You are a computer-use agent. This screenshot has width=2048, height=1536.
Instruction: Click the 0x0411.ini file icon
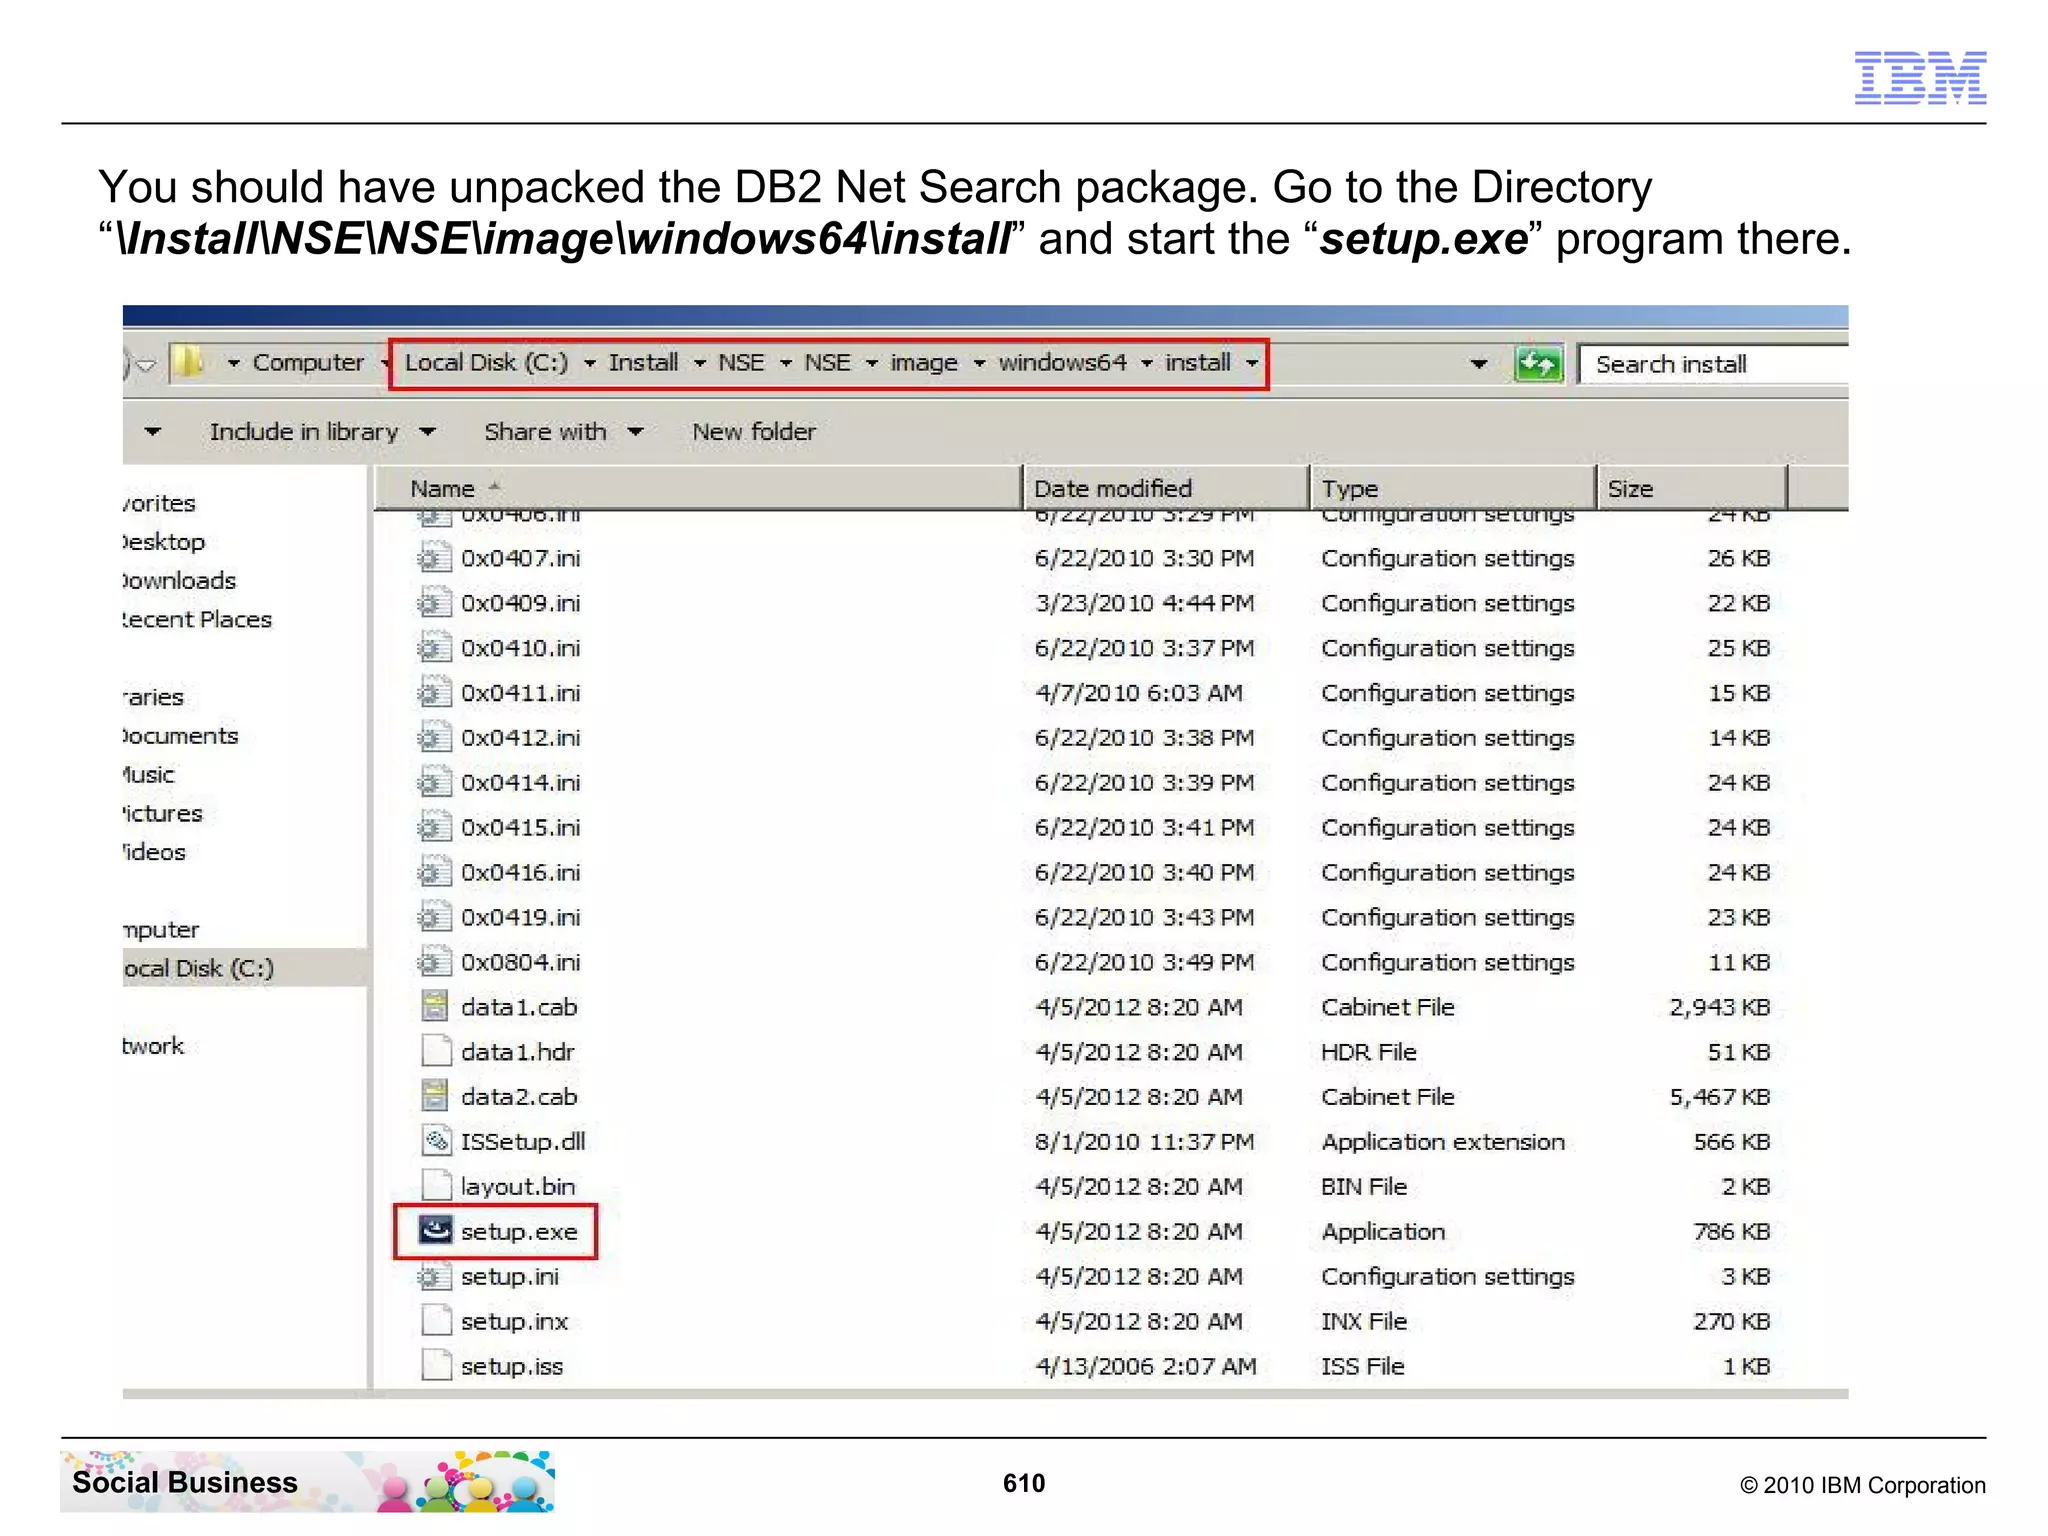(x=433, y=692)
